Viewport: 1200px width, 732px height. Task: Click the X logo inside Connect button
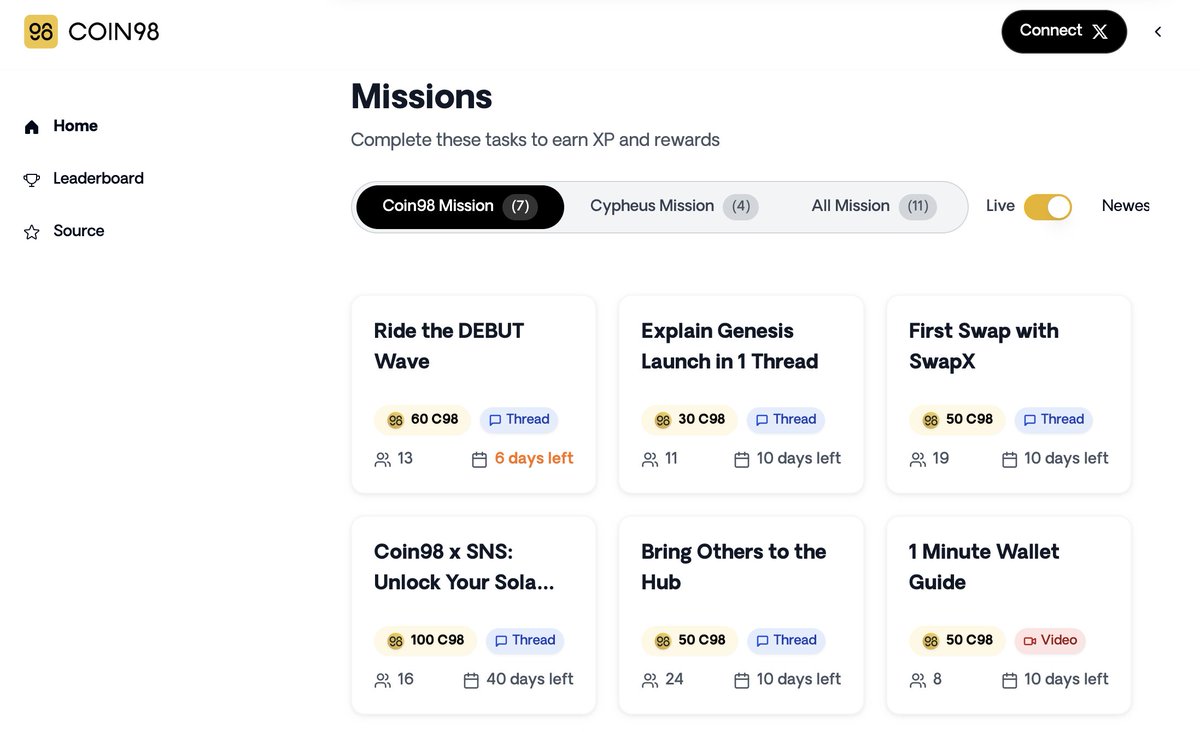pyautogui.click(x=1100, y=32)
